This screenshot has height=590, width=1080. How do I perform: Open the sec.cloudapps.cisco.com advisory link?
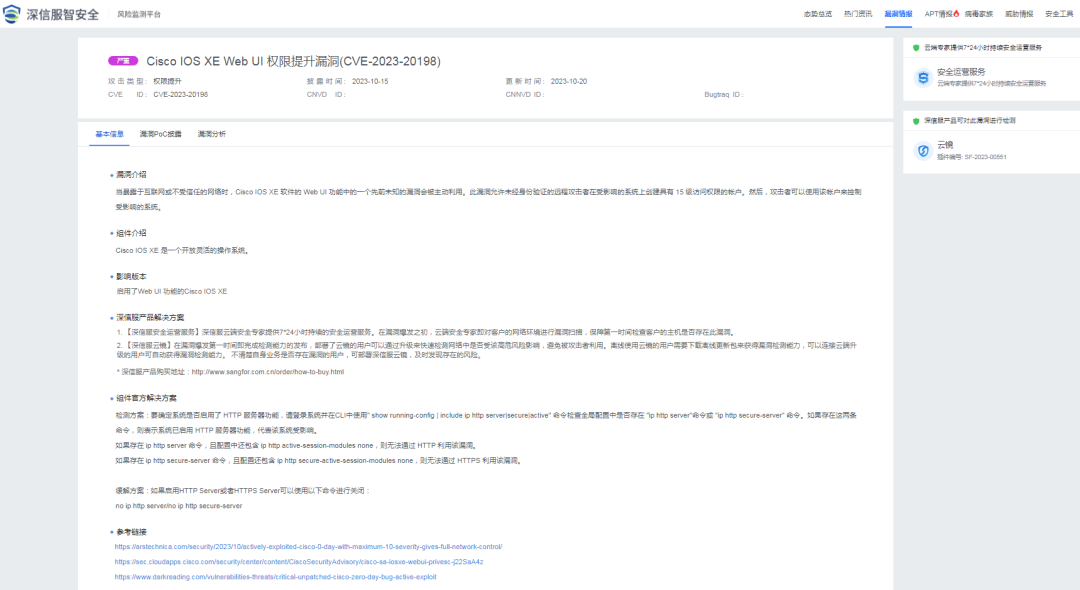(x=299, y=562)
